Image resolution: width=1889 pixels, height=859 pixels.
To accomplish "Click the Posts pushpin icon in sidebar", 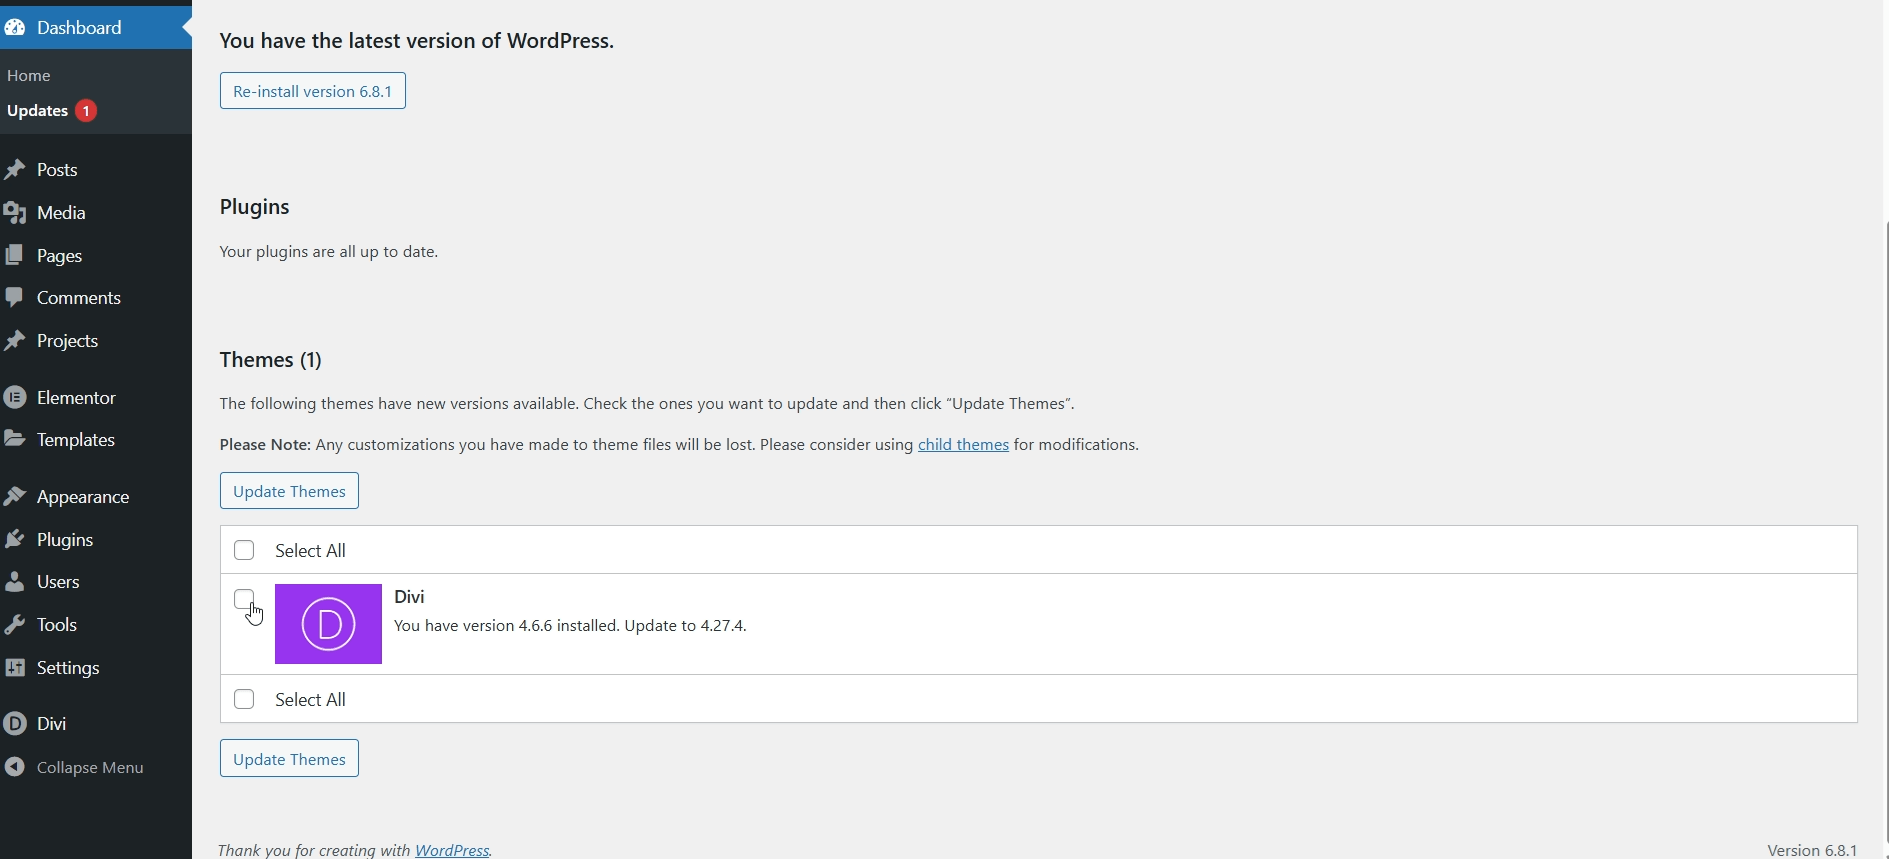I will (x=14, y=170).
